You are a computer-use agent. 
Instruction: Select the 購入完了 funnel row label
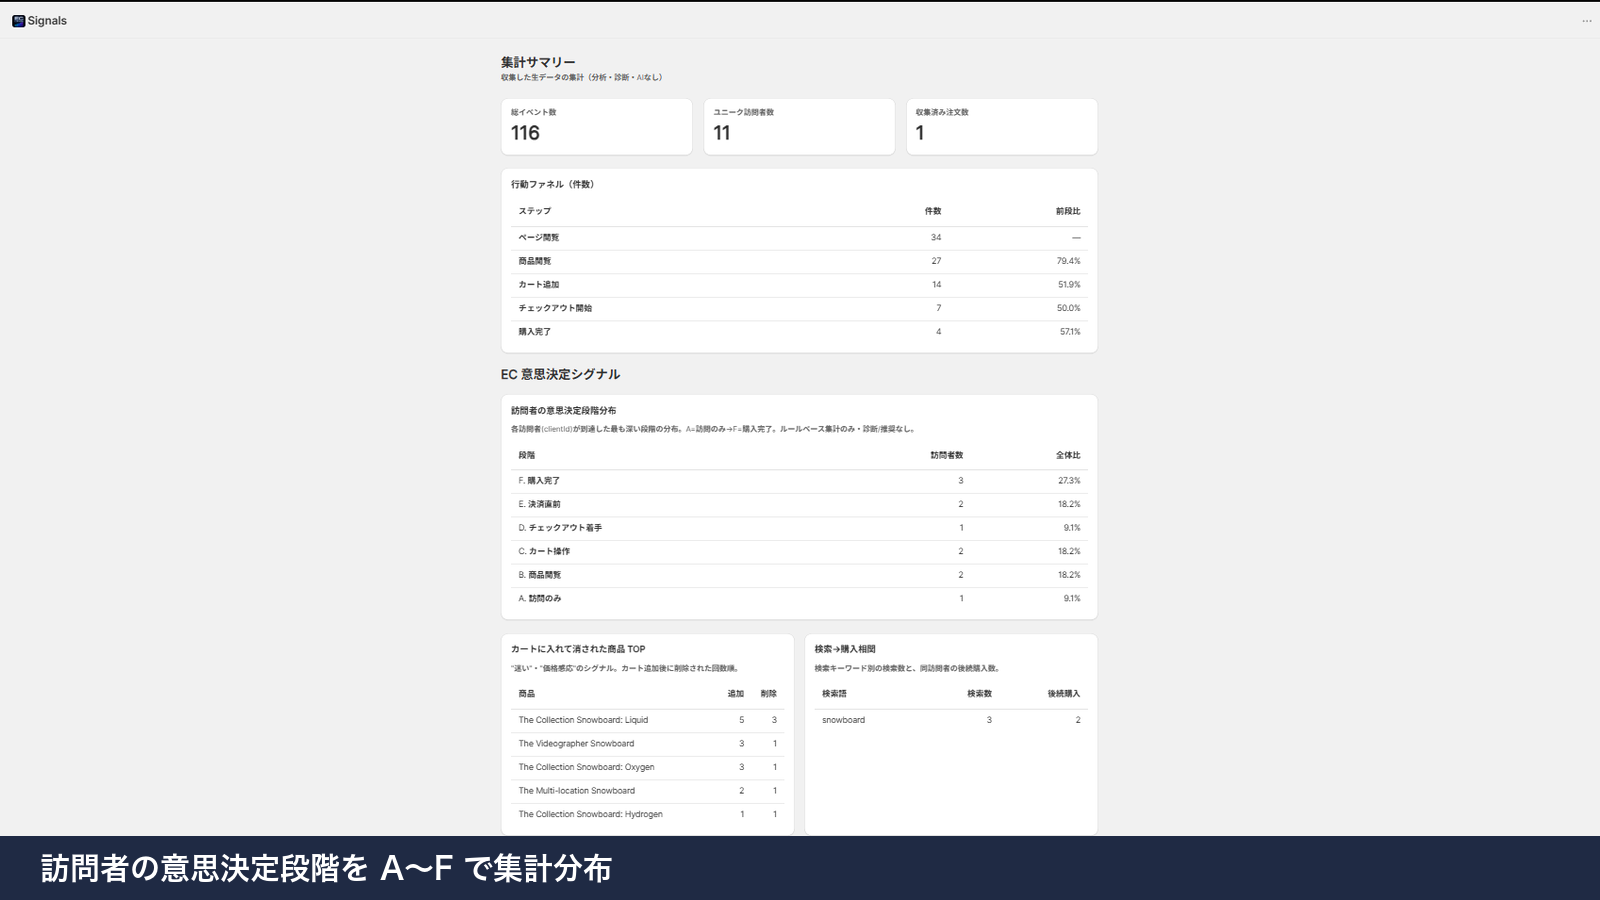click(x=535, y=332)
